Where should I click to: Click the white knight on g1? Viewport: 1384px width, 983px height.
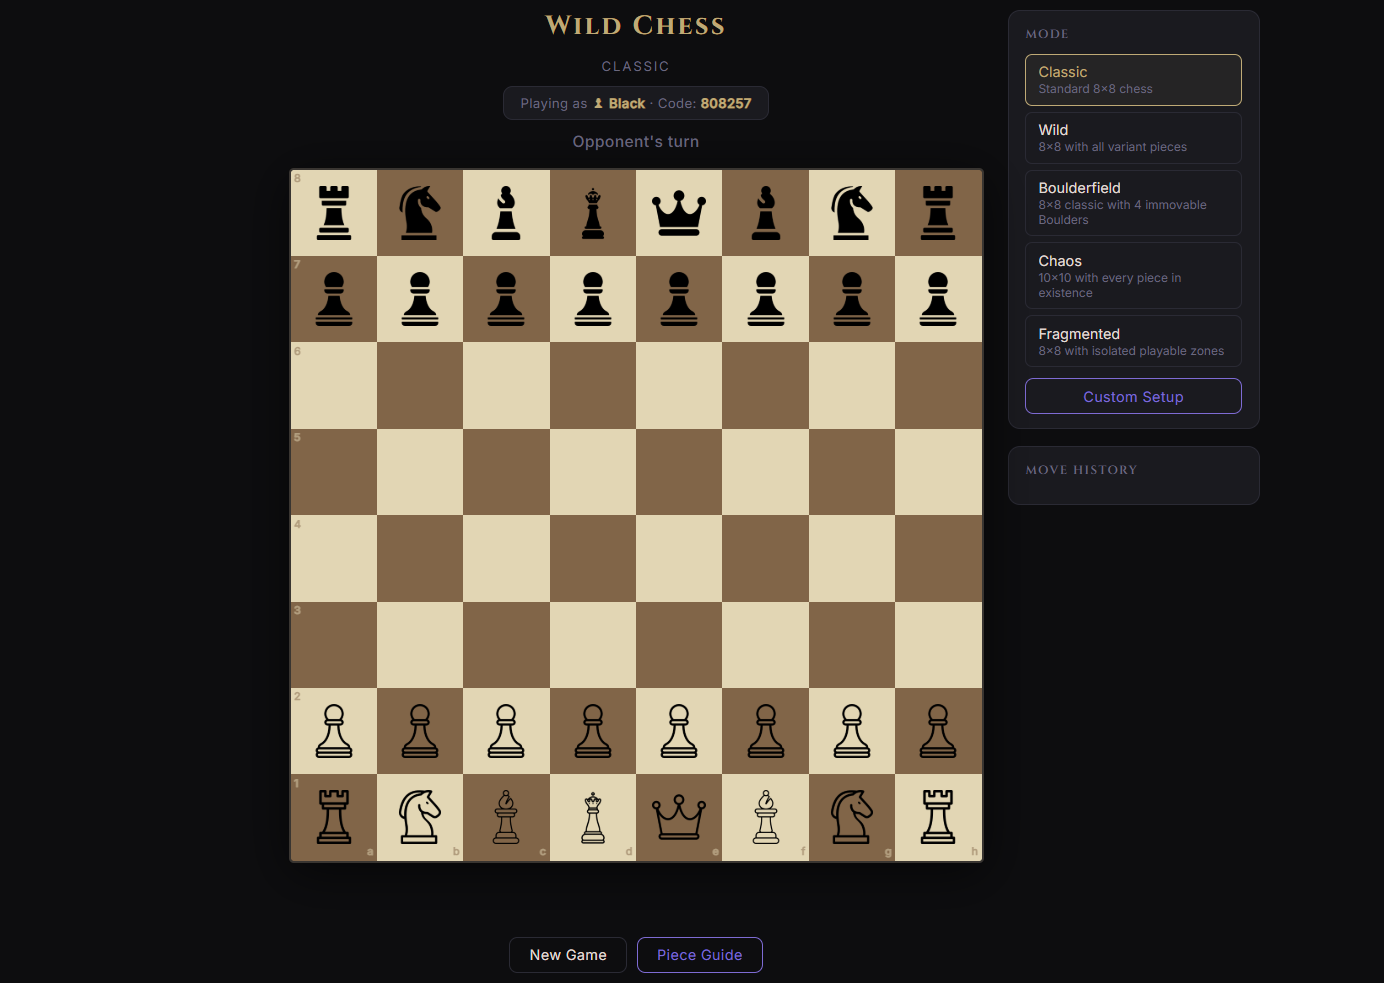point(852,817)
